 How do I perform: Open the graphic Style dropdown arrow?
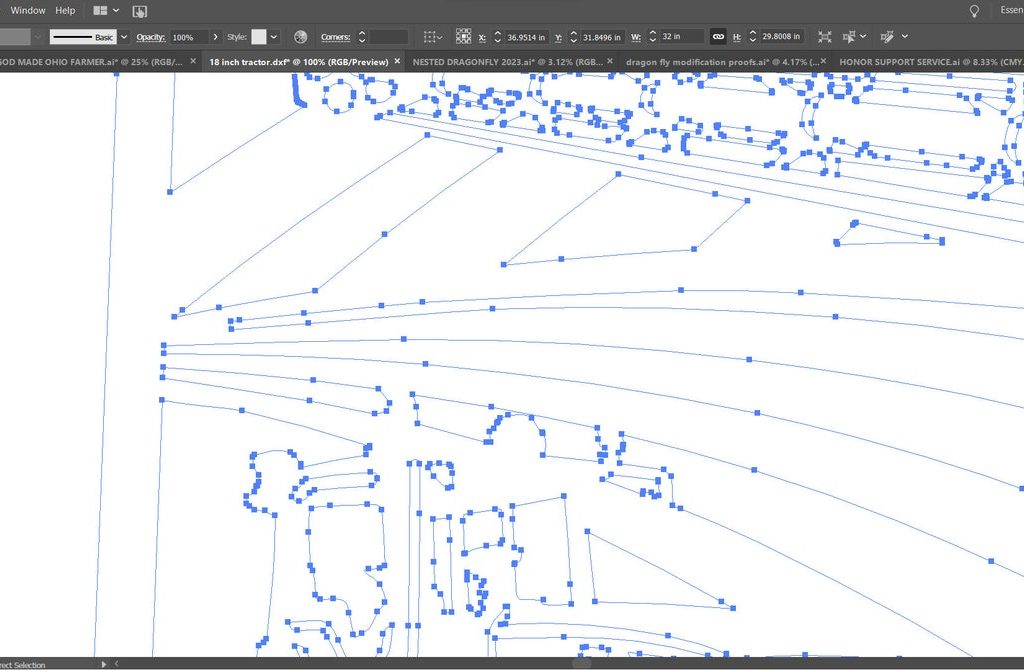point(274,37)
